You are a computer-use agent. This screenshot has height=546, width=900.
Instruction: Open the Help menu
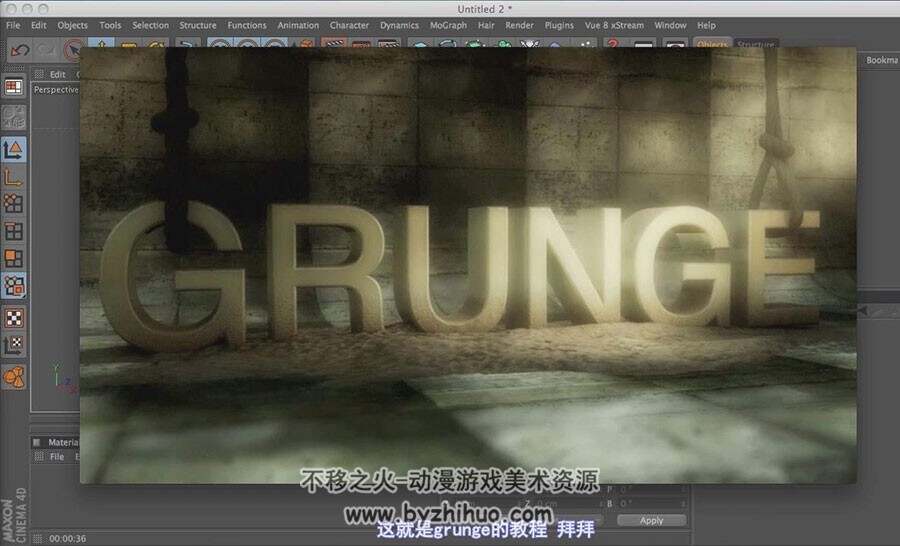pyautogui.click(x=706, y=25)
